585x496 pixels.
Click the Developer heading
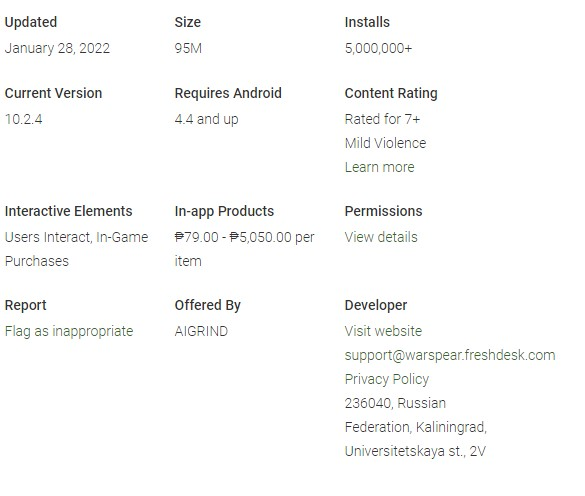tap(376, 305)
